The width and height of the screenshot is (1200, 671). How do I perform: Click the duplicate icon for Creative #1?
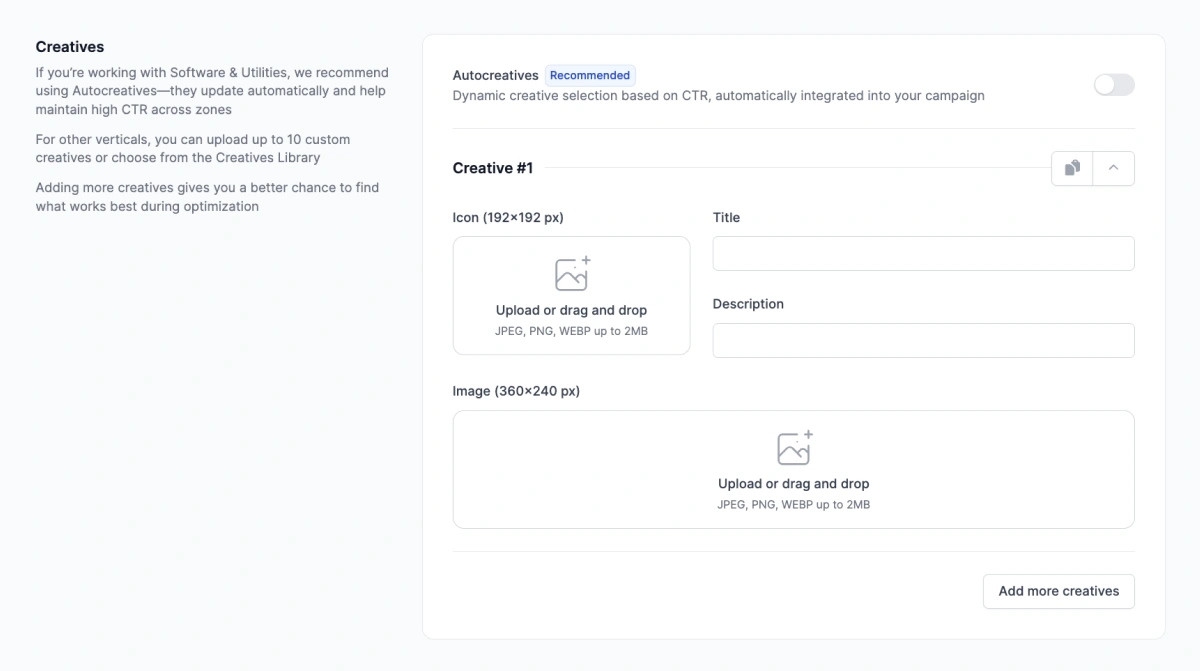tap(1072, 168)
